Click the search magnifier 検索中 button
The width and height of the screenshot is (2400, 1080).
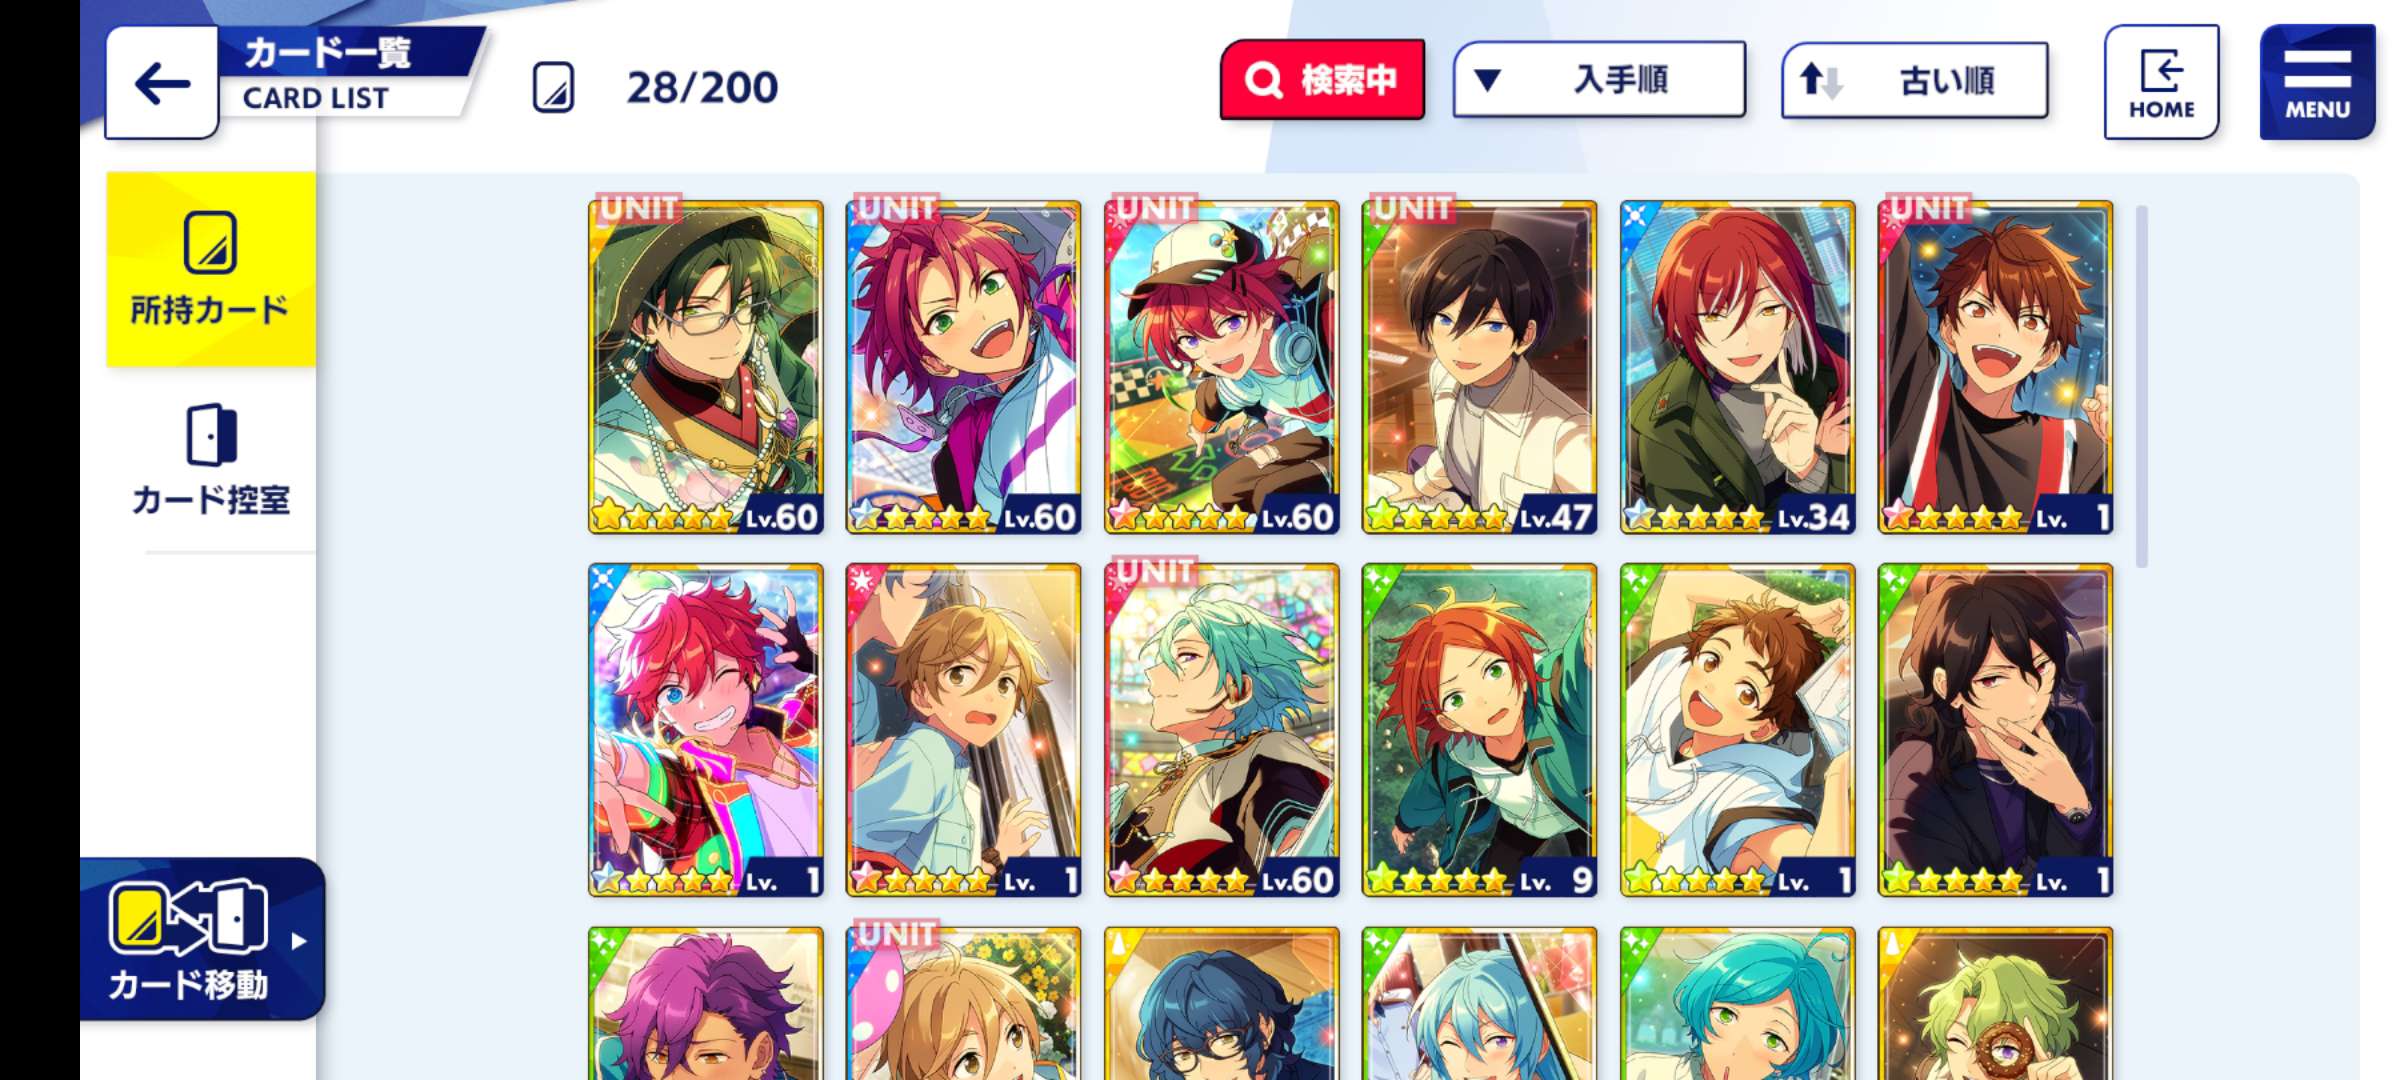coord(1322,80)
